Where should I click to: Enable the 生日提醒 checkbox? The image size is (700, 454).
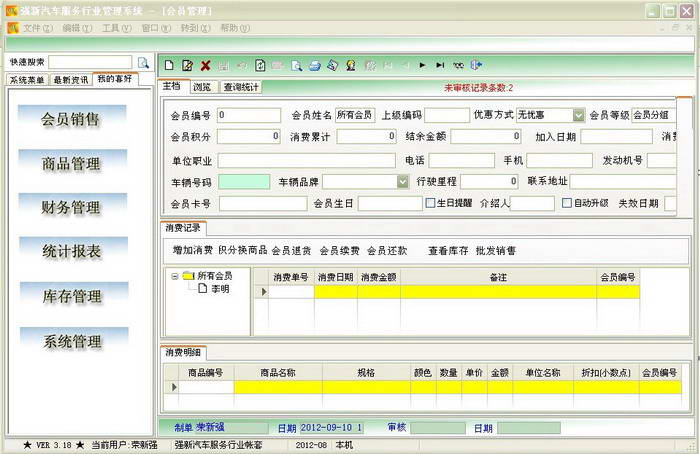pyautogui.click(x=430, y=203)
